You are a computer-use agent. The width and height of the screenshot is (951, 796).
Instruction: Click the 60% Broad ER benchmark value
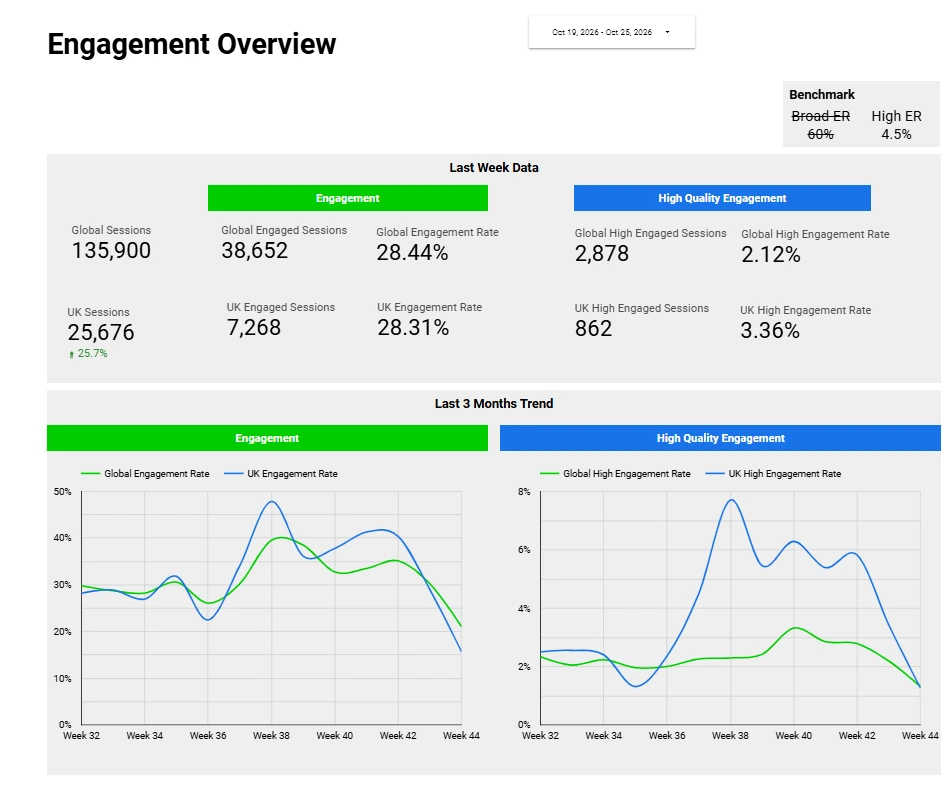point(821,134)
